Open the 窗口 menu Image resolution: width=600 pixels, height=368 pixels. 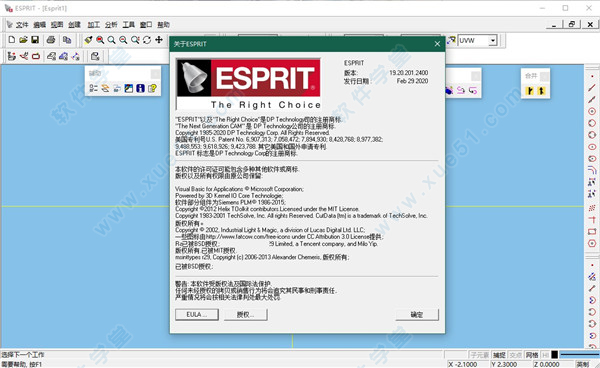pos(146,24)
